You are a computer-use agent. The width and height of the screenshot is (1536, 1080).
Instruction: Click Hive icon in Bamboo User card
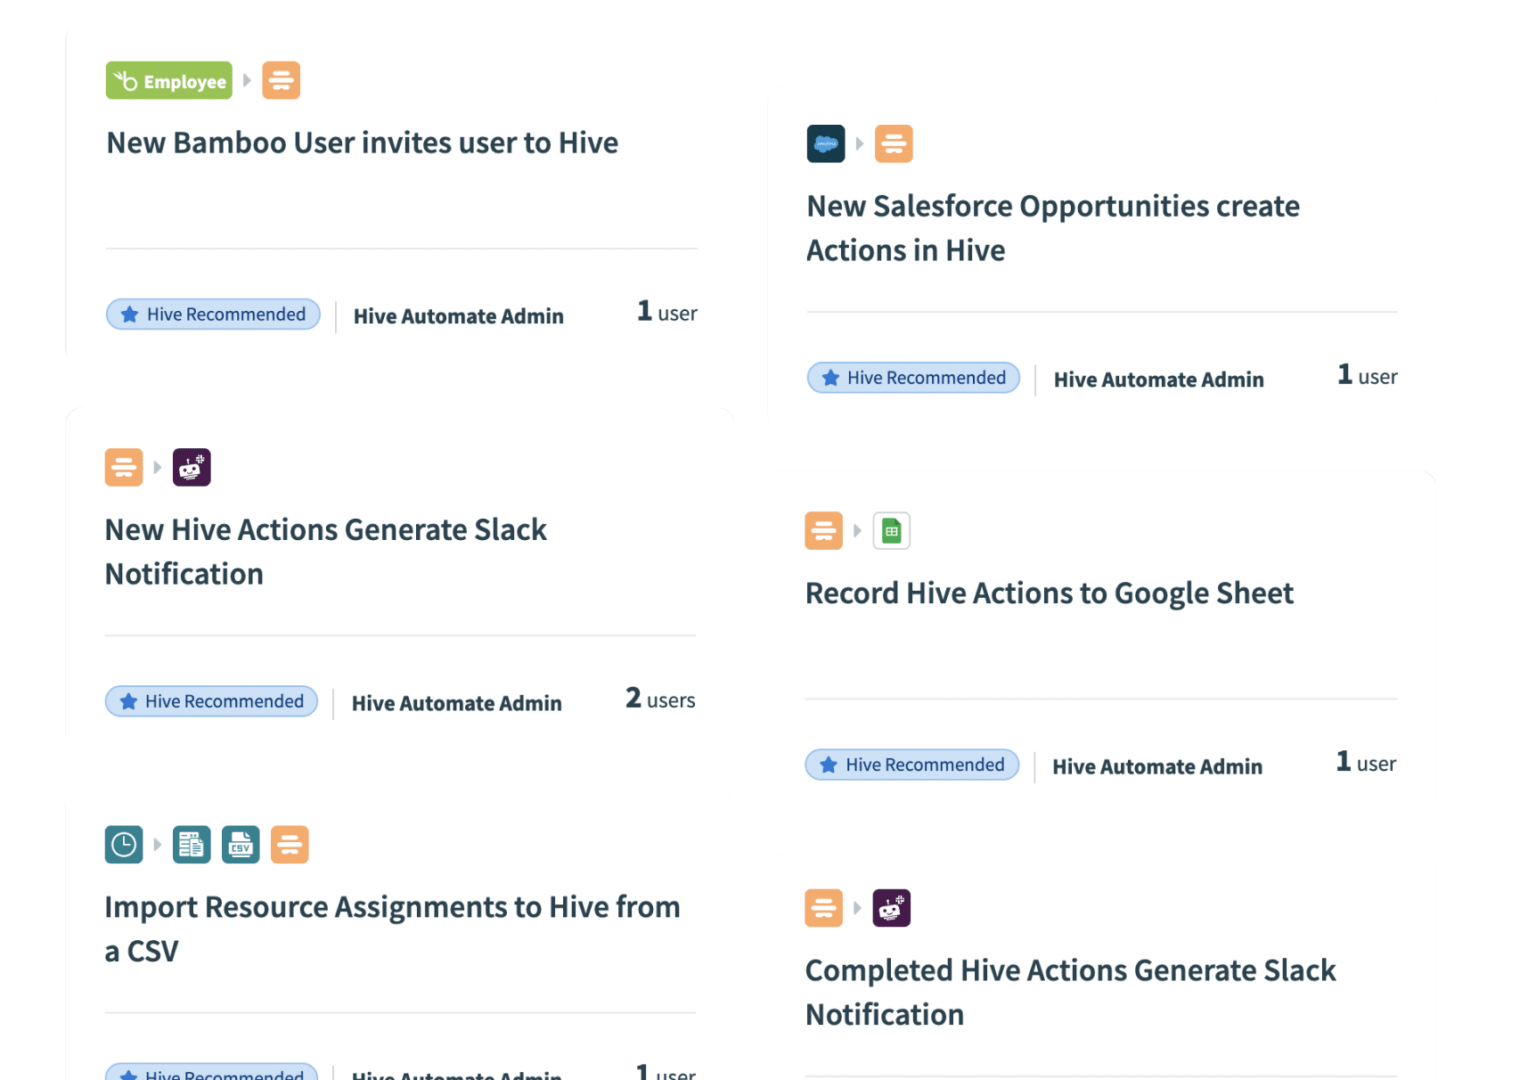coord(281,81)
